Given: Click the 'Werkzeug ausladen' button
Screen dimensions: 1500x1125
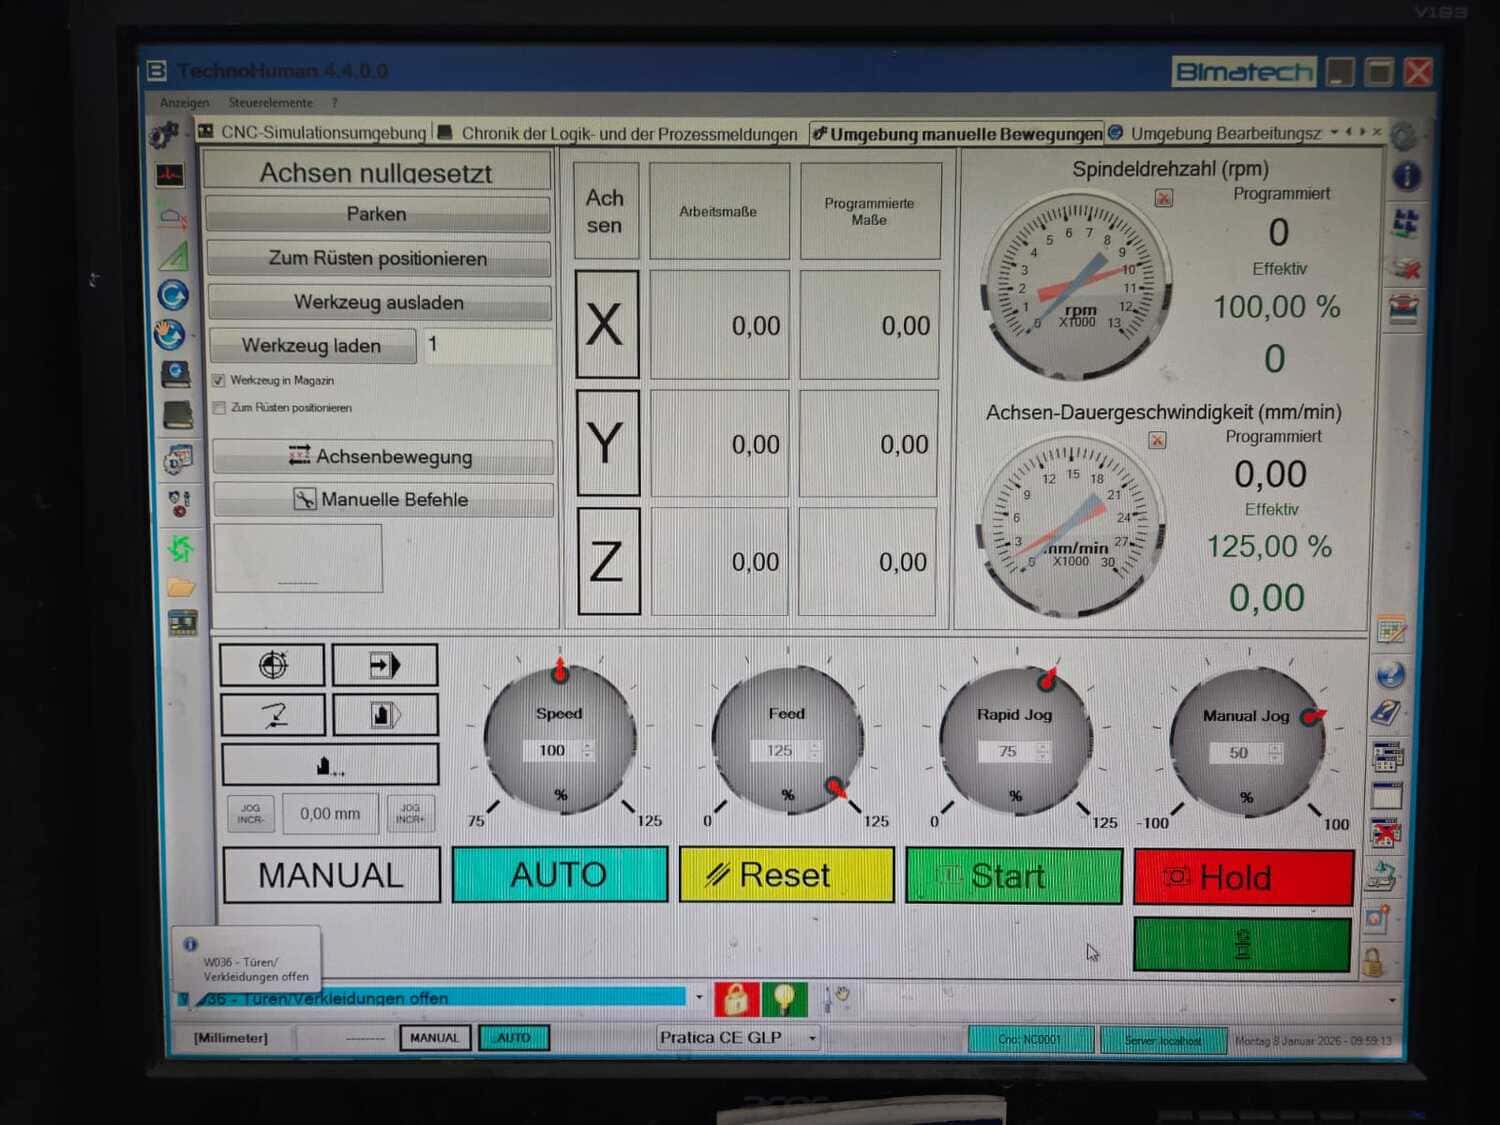Looking at the screenshot, I should coord(378,302).
